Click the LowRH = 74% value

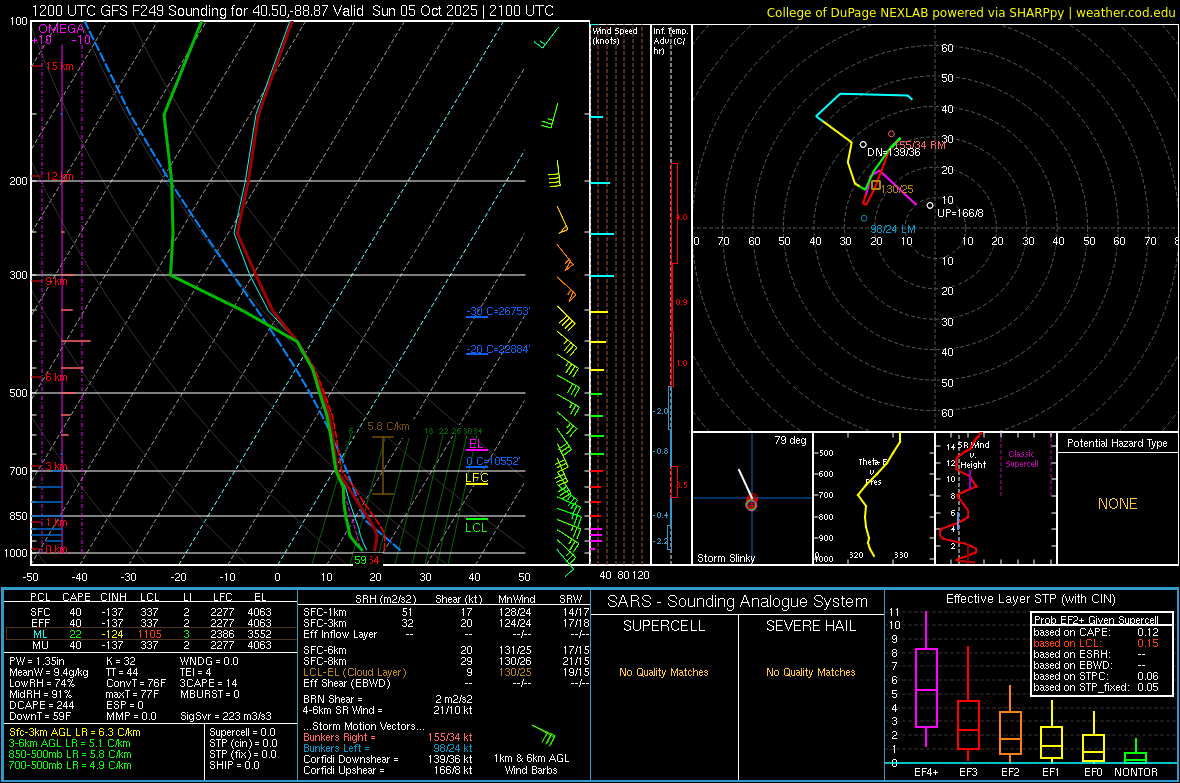(x=41, y=684)
